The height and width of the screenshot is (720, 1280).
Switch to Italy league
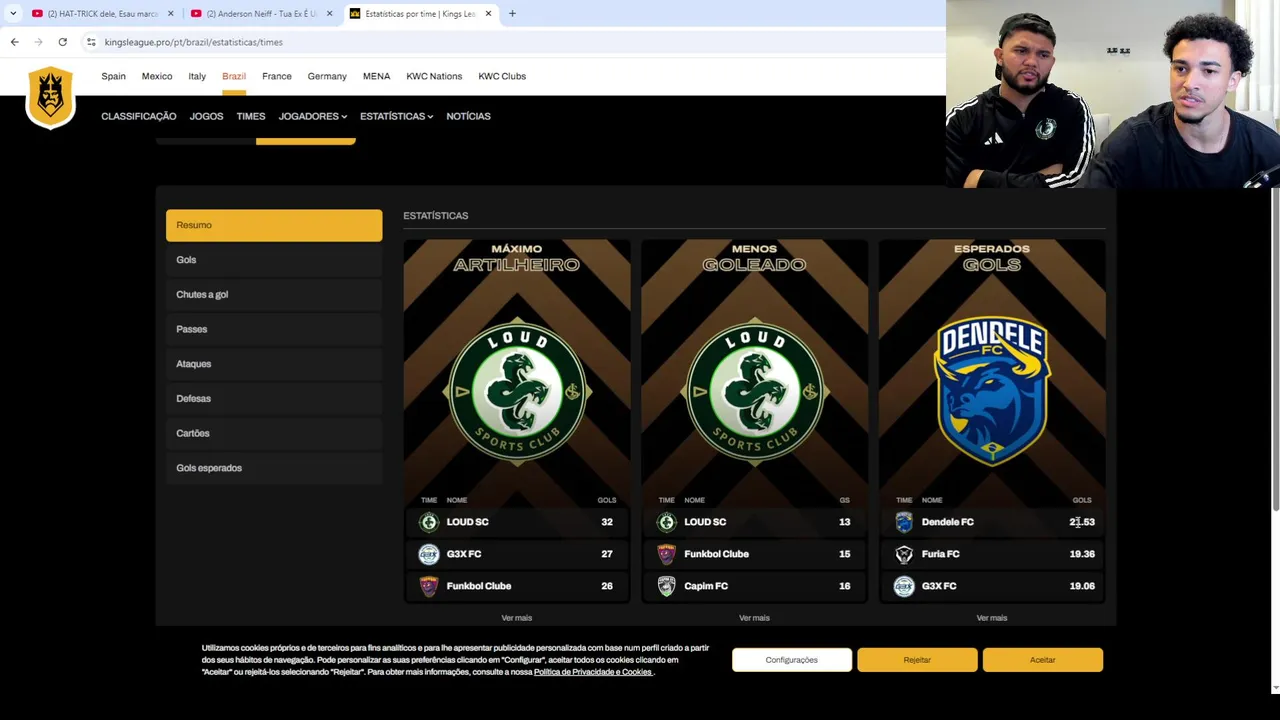coord(197,76)
